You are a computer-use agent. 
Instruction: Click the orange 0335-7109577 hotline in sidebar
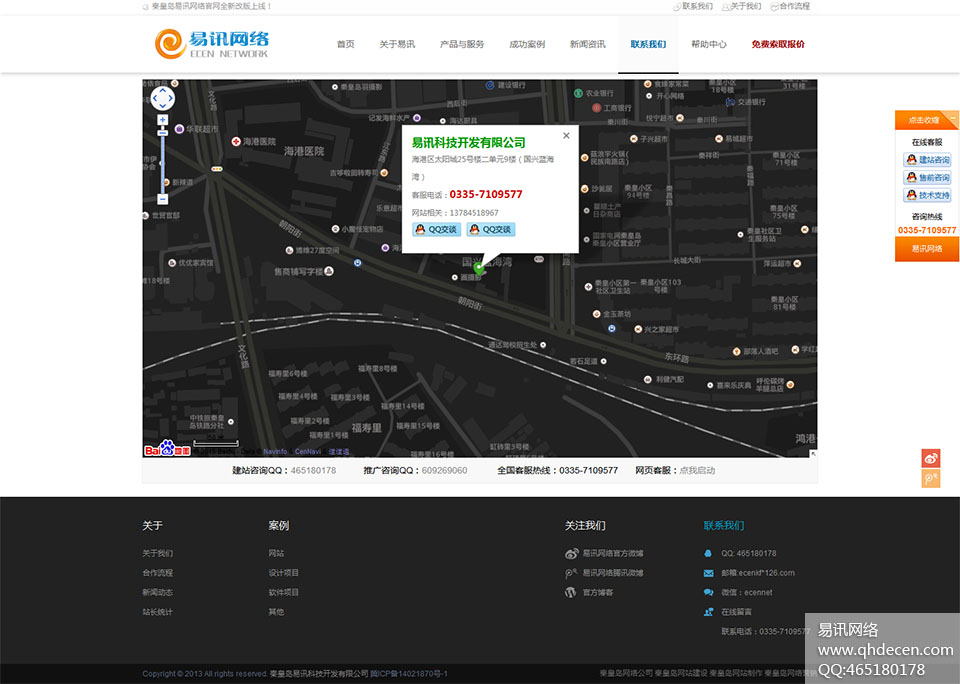[x=927, y=230]
